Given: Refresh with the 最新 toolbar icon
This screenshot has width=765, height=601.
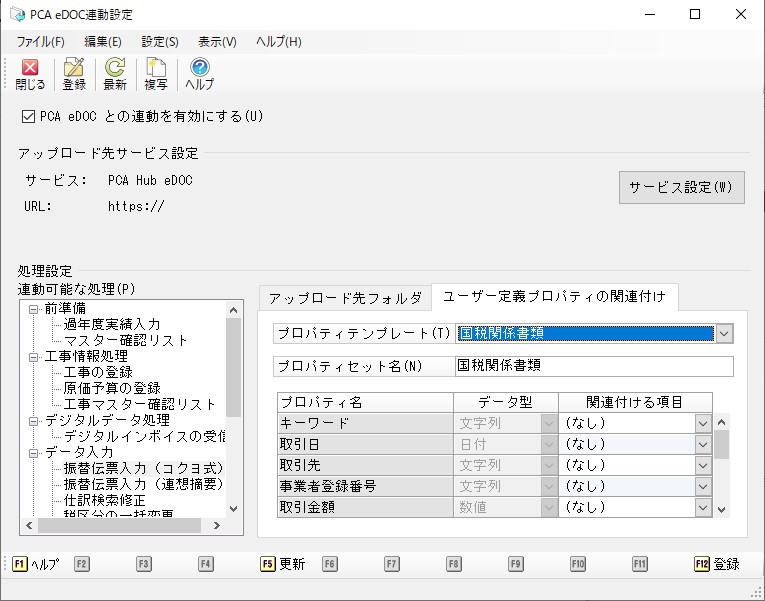Looking at the screenshot, I should (115, 74).
